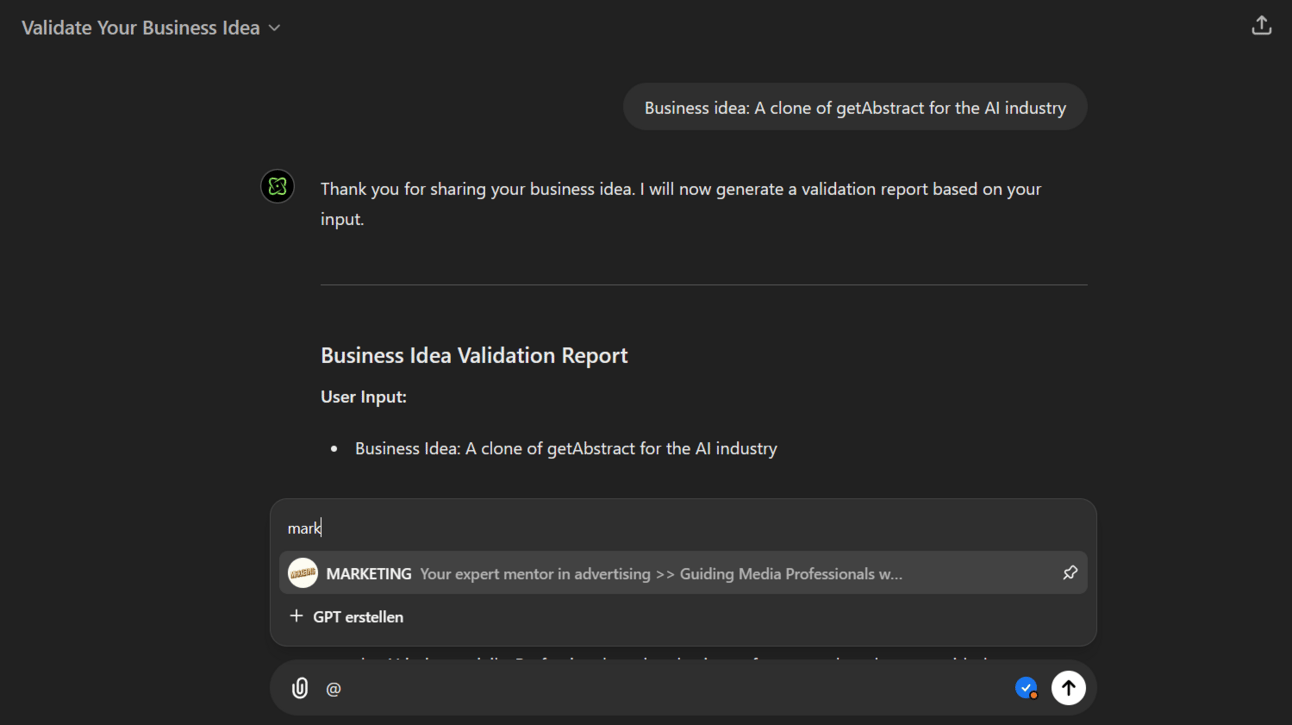1292x725 pixels.
Task: Click the bullet 'Business Idea: A clone of getAbstract'
Action: [566, 448]
